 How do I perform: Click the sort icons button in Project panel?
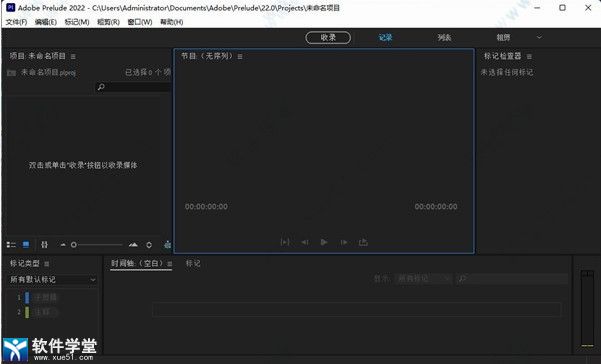(x=44, y=244)
